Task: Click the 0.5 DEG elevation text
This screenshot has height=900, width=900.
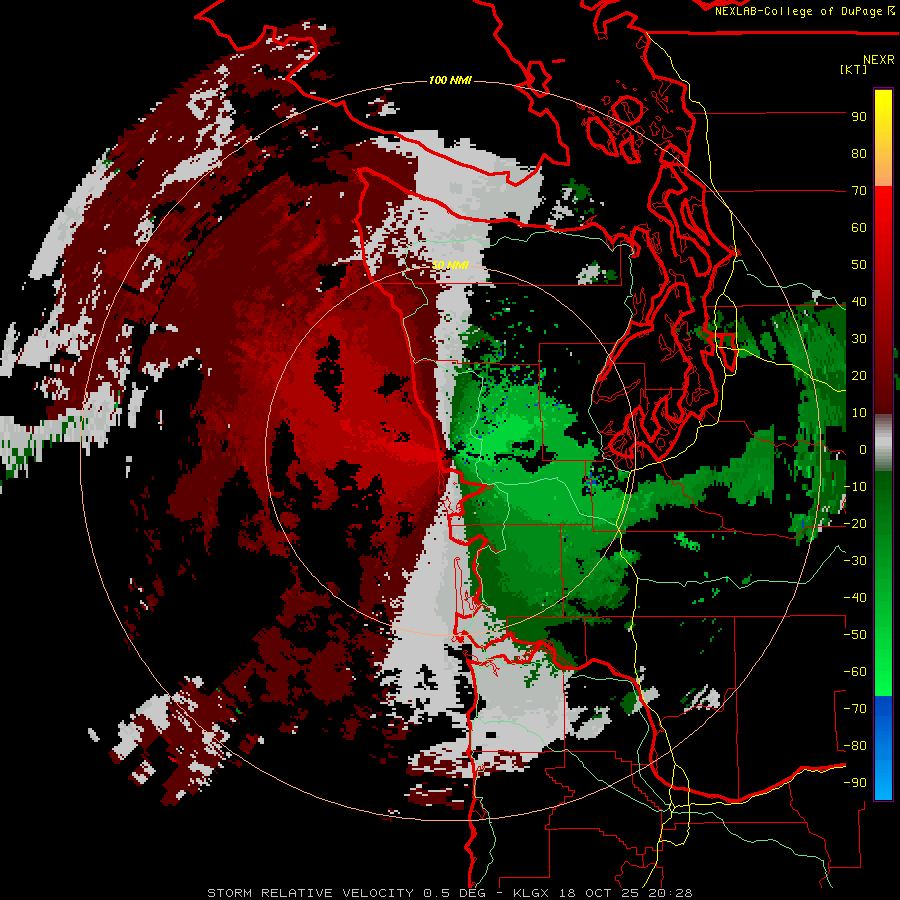Action: click(454, 893)
